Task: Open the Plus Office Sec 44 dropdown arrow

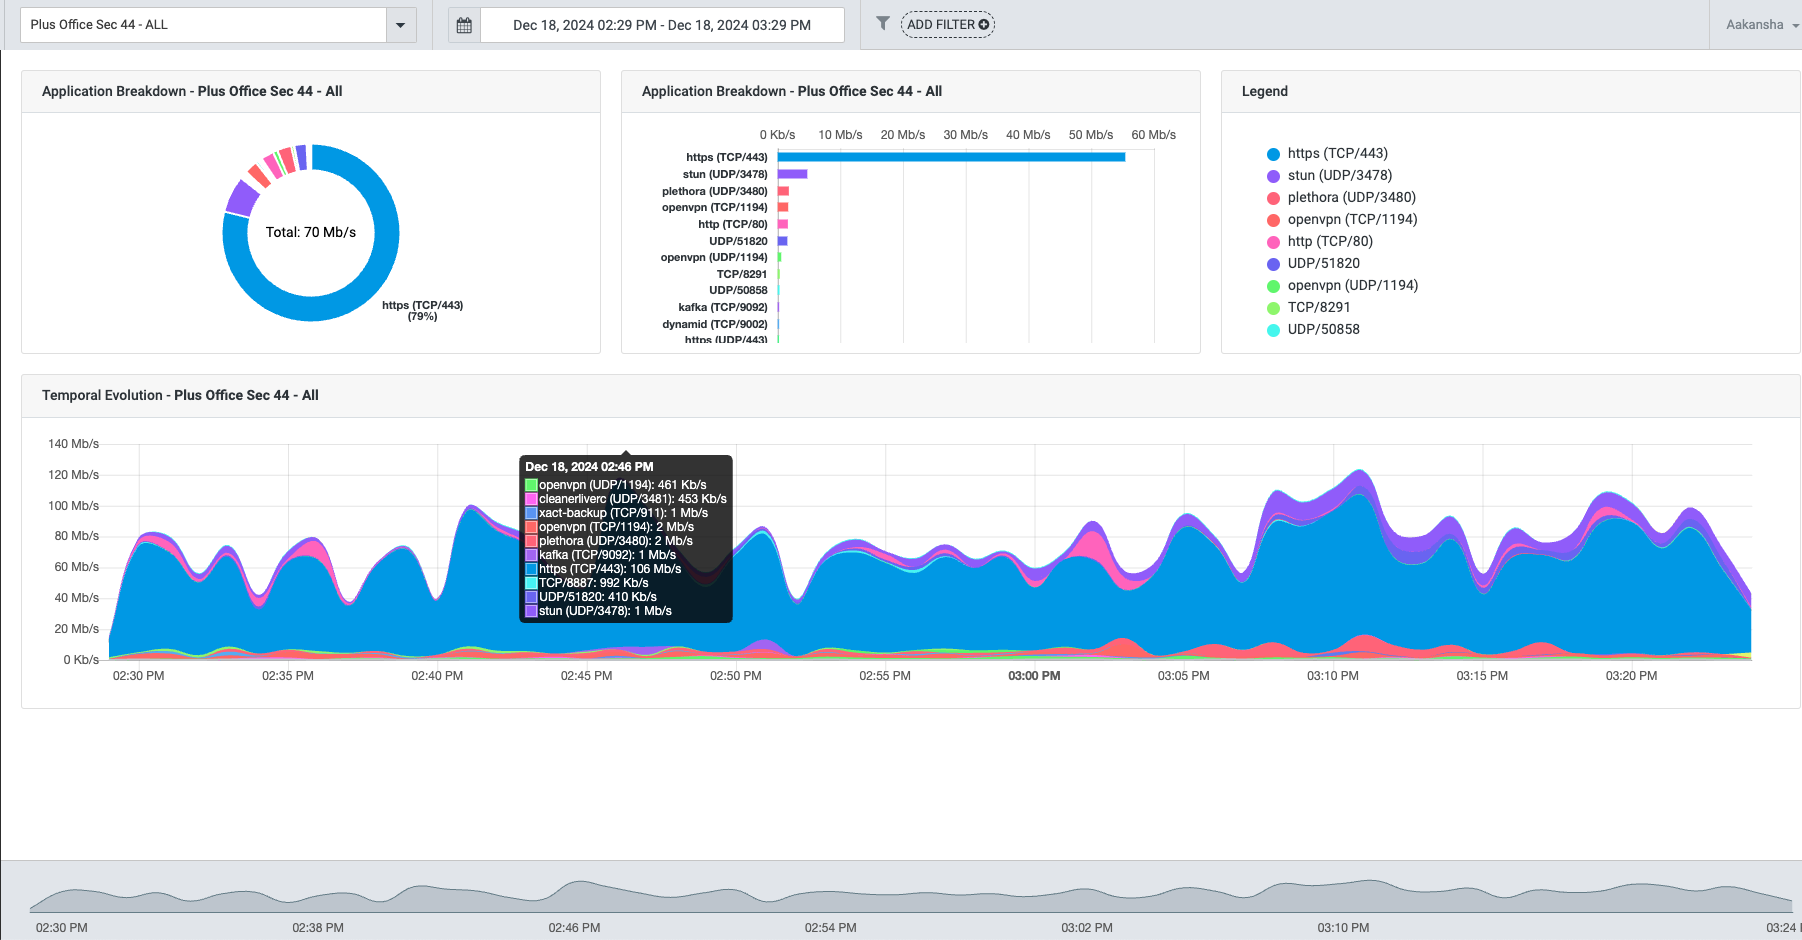Action: click(401, 25)
